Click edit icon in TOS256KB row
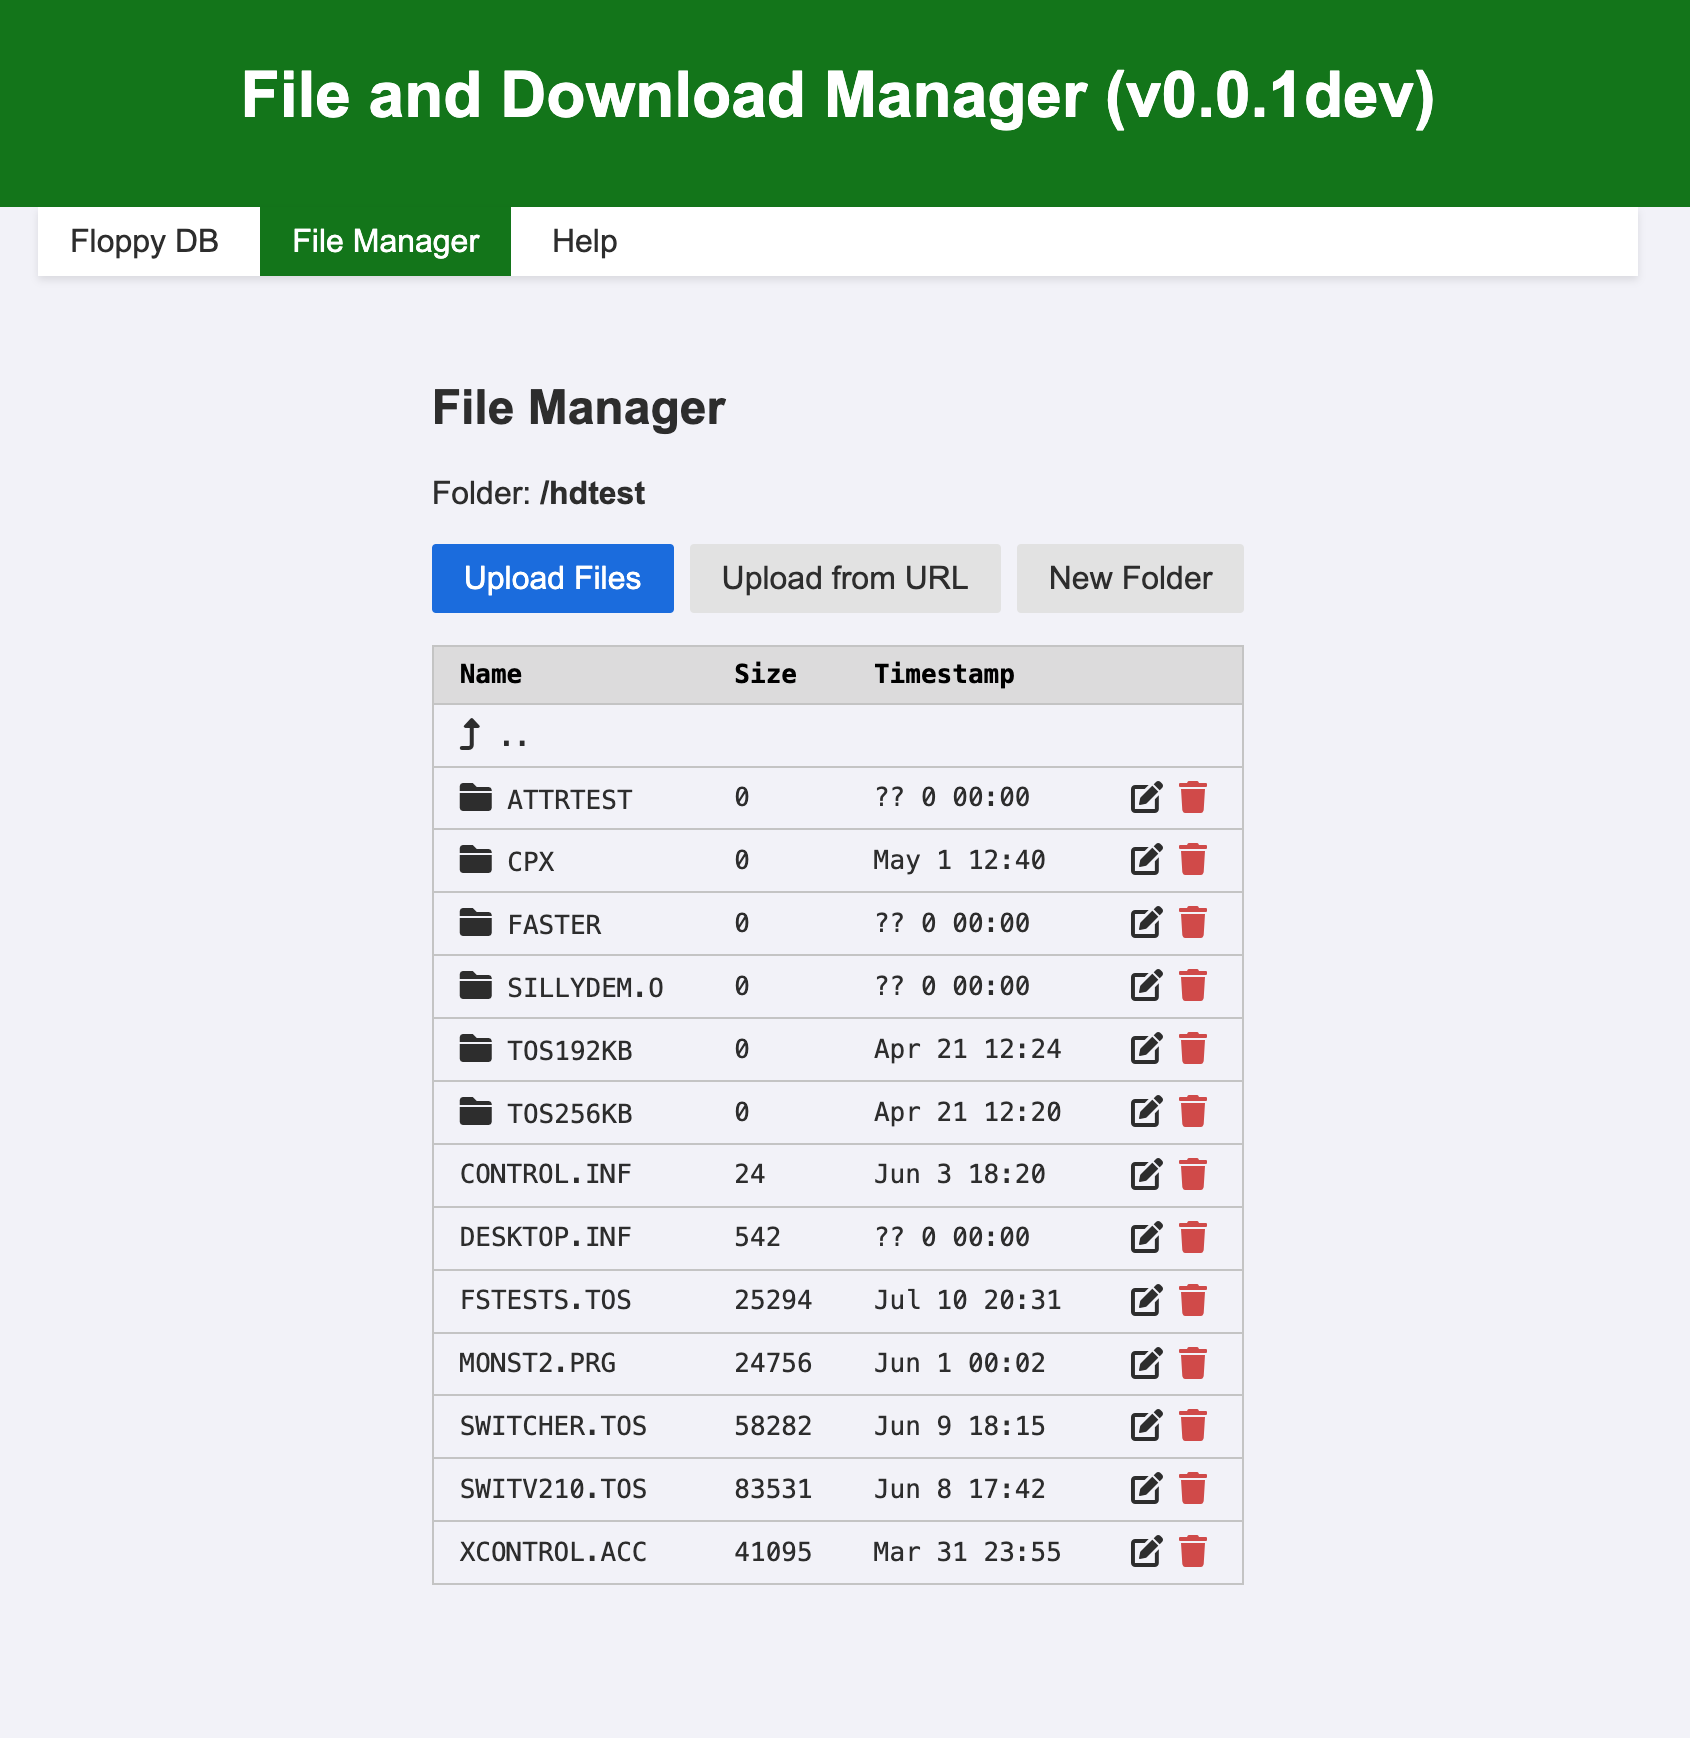This screenshot has width=1690, height=1738. pos(1146,1112)
